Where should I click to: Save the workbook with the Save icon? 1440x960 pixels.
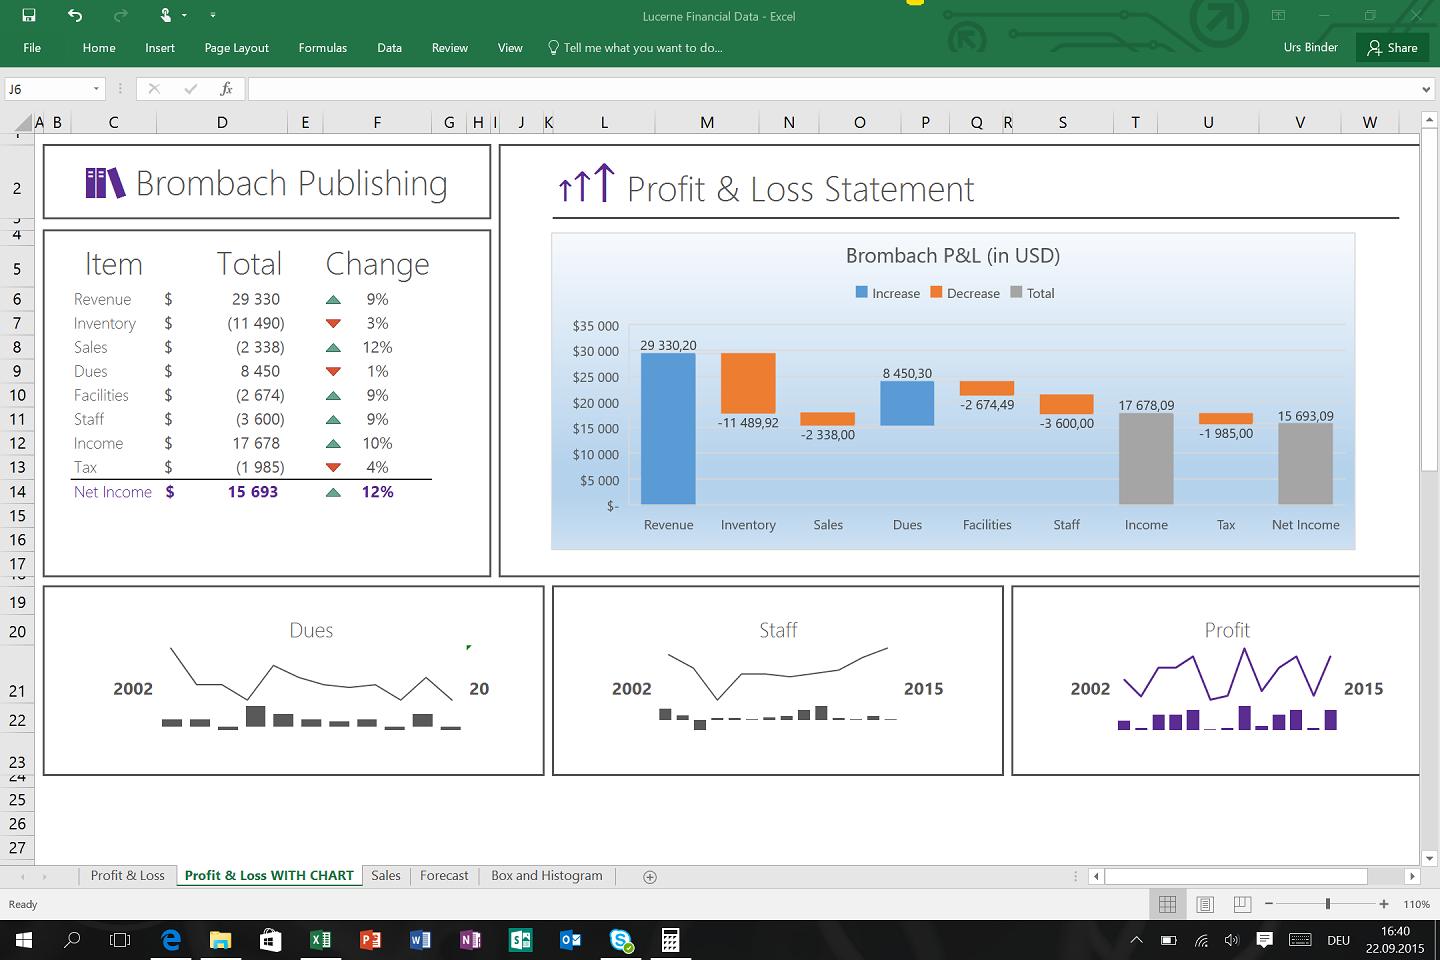tap(29, 15)
